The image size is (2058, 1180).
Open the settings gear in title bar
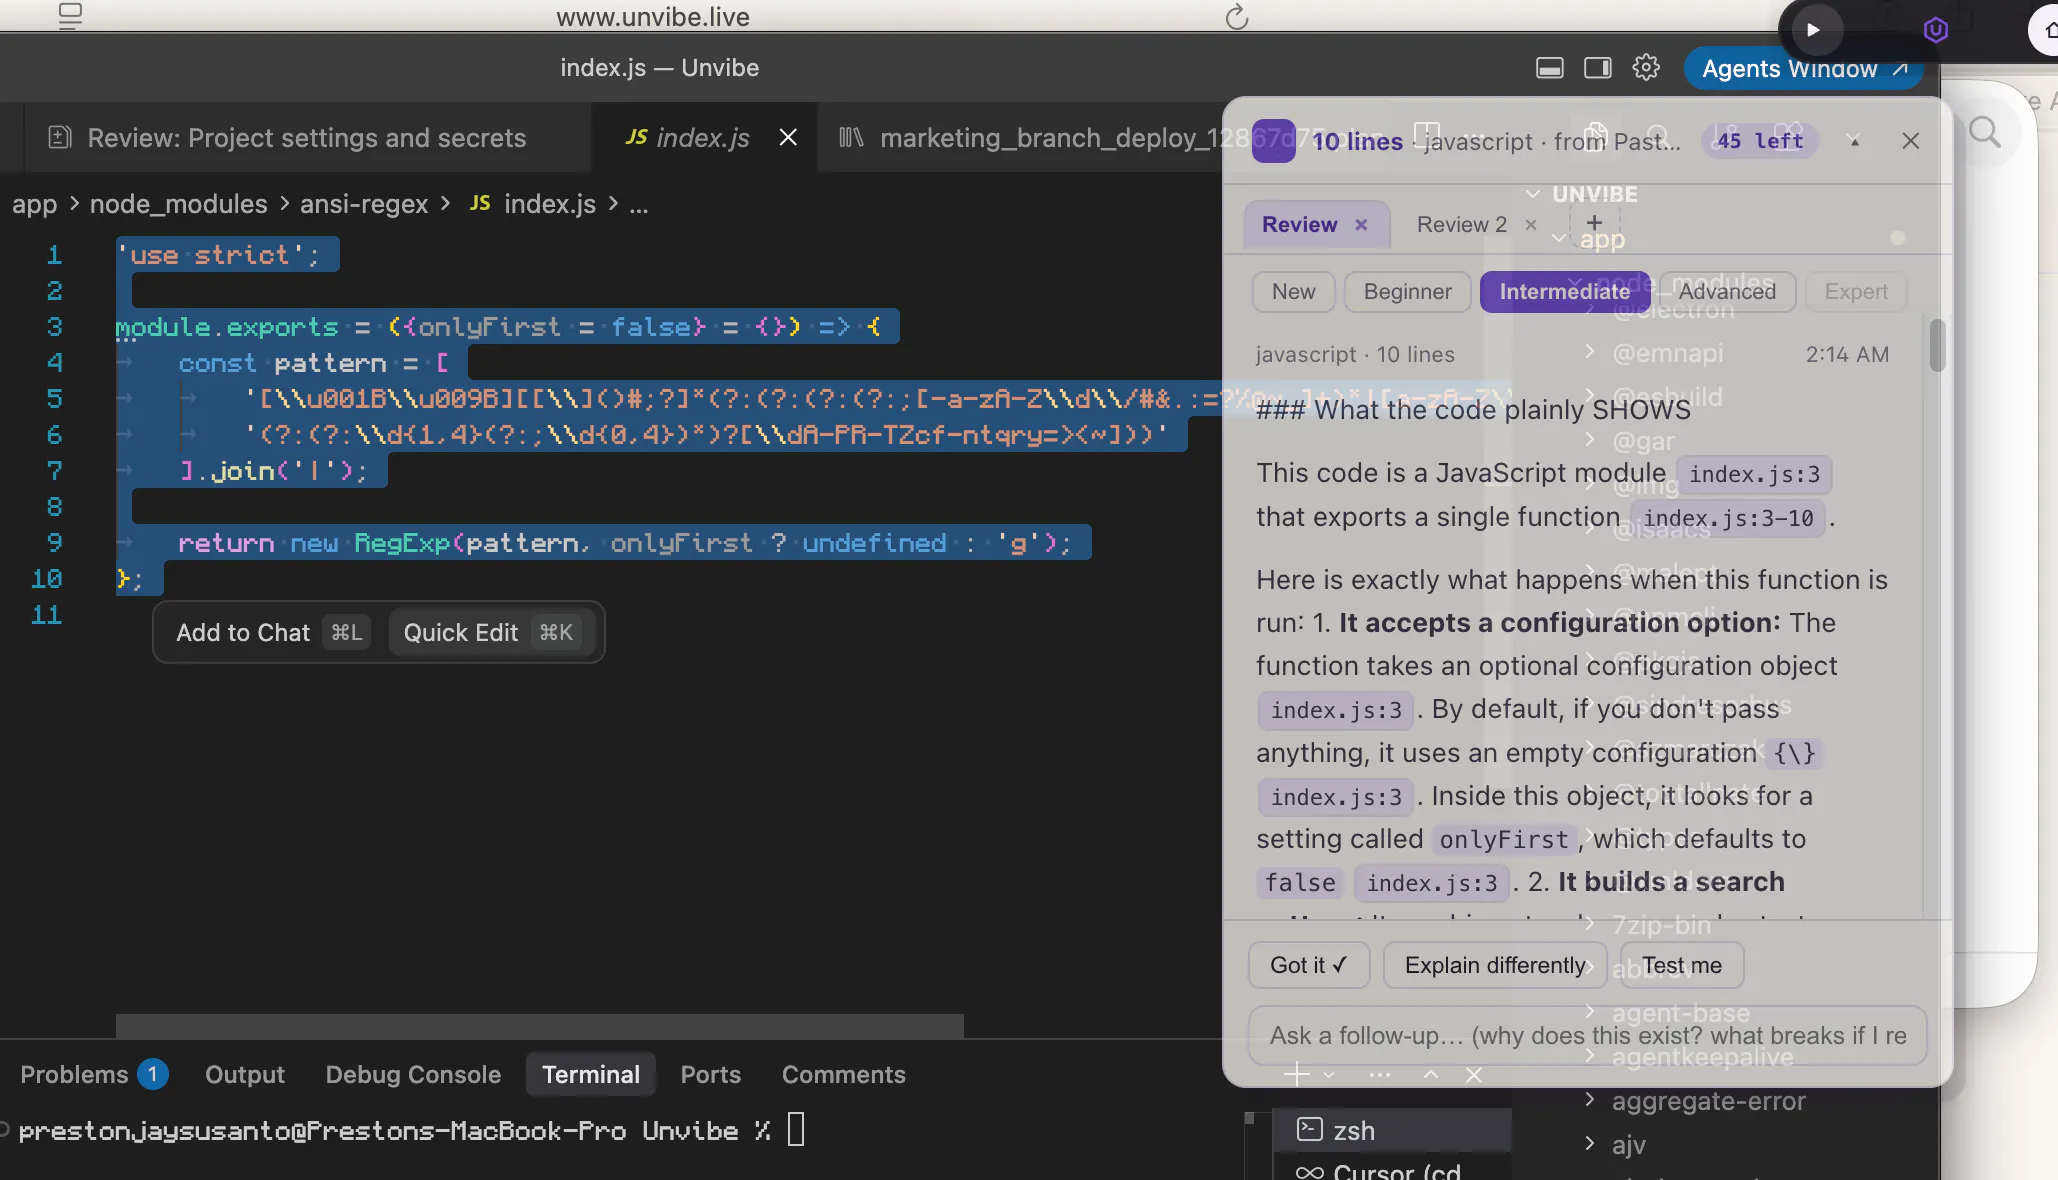[x=1646, y=68]
